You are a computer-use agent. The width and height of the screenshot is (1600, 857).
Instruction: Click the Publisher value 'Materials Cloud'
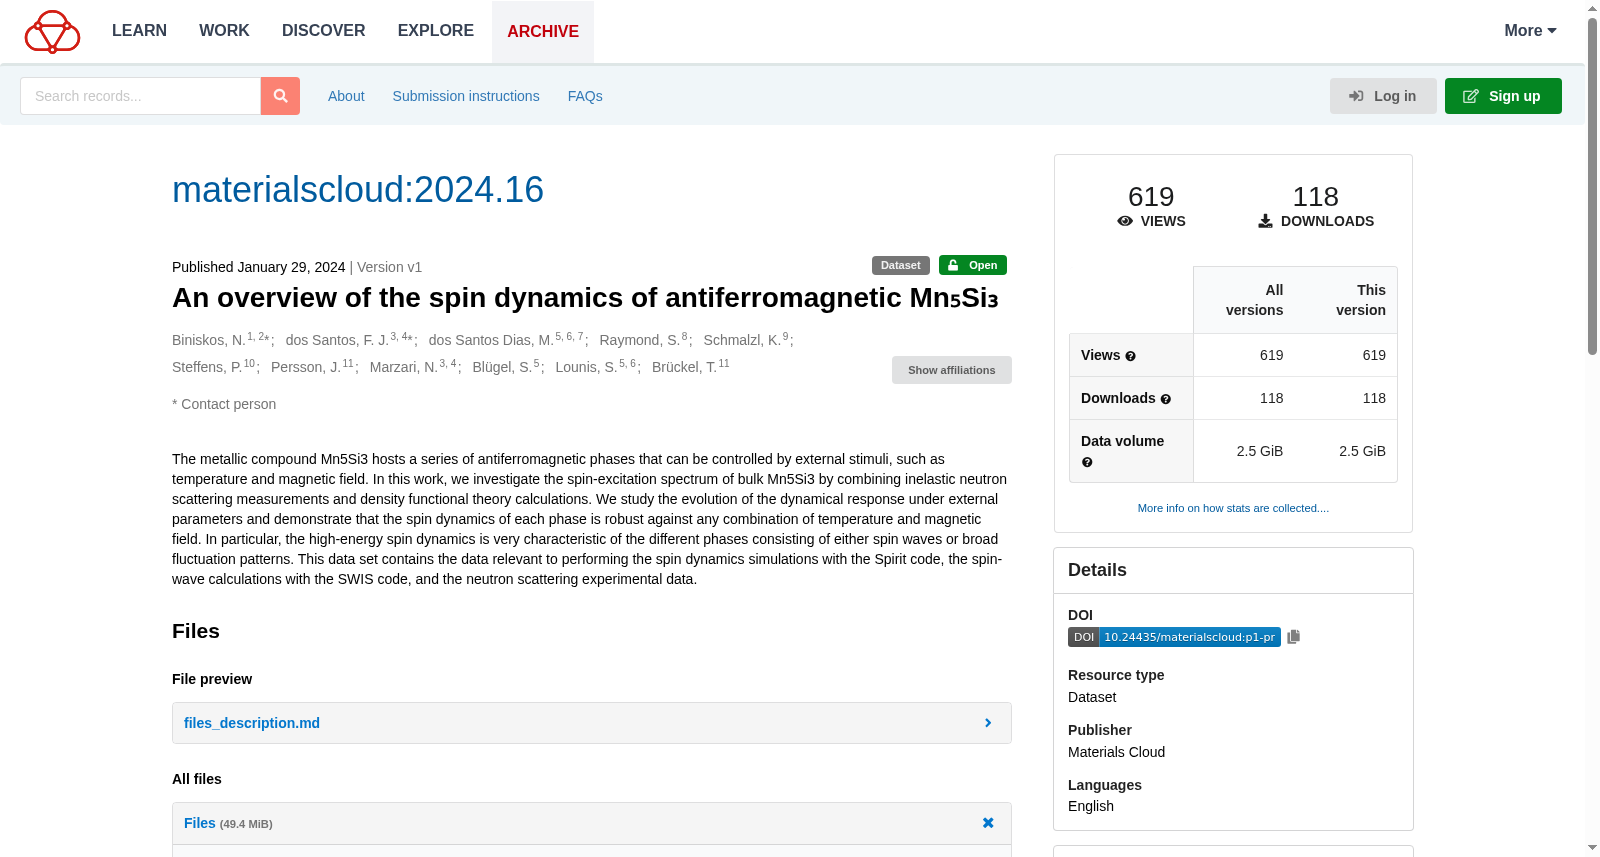click(x=1116, y=752)
